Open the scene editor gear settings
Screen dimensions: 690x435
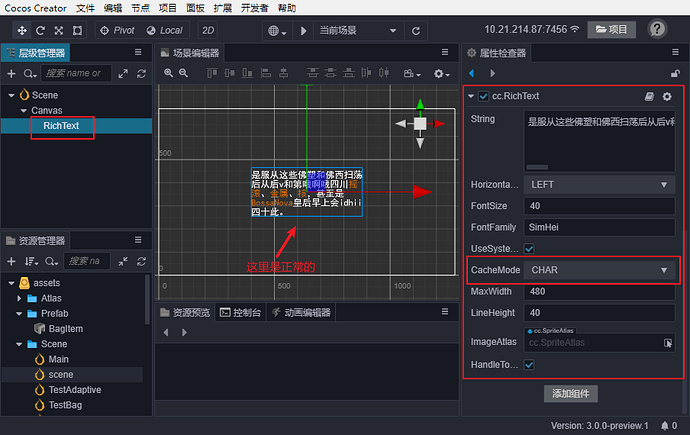442,73
